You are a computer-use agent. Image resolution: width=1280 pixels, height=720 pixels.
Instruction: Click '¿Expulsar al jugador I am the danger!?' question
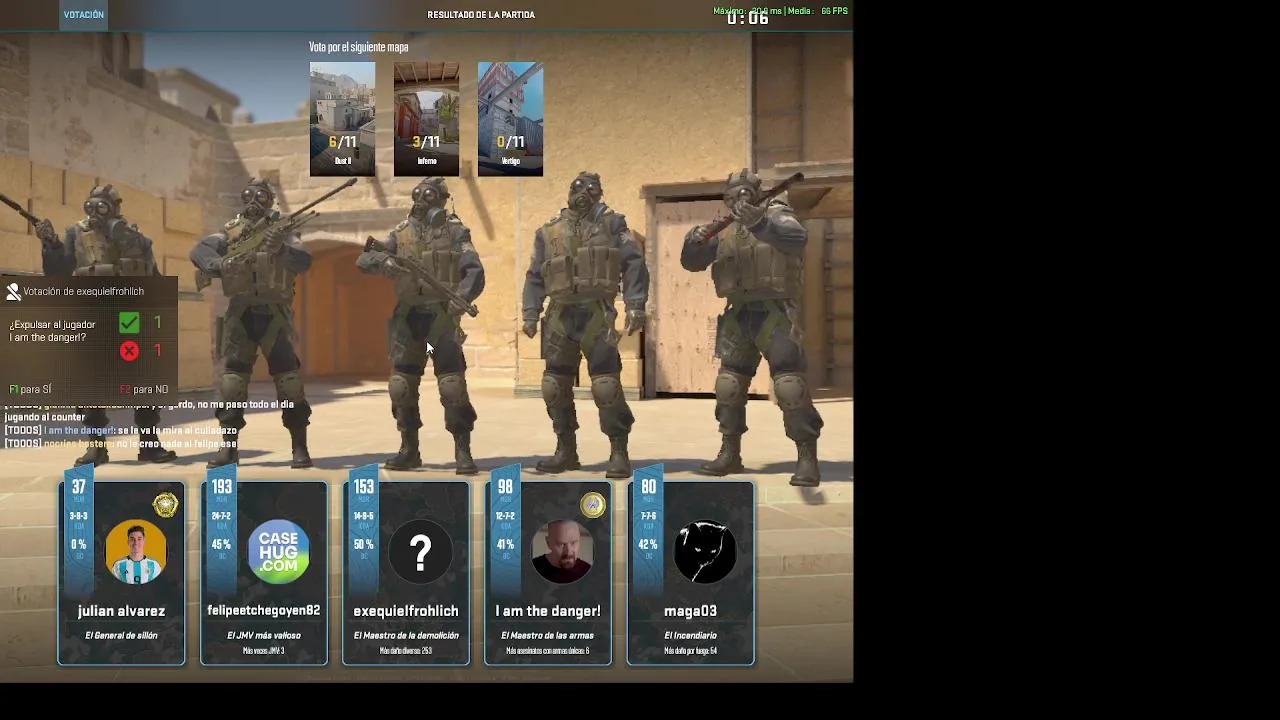[x=53, y=331]
